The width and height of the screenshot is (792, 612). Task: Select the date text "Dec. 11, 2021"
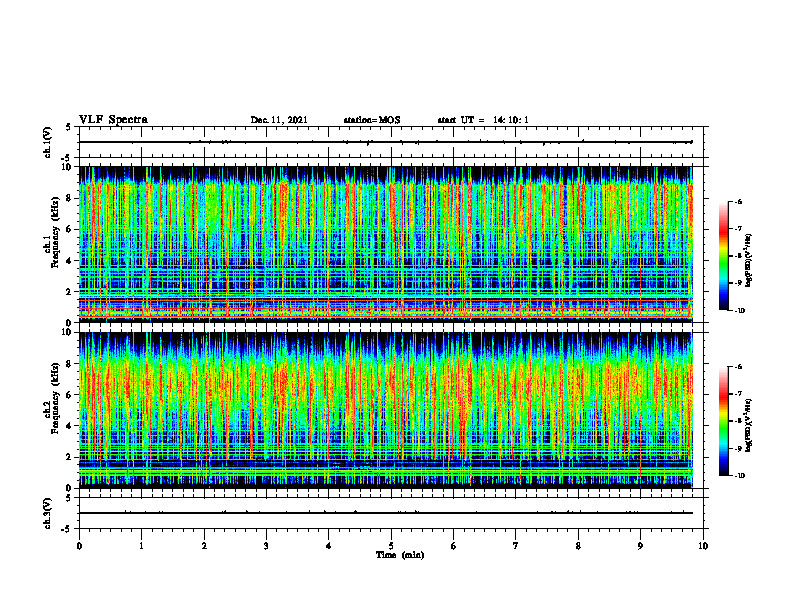coord(279,120)
